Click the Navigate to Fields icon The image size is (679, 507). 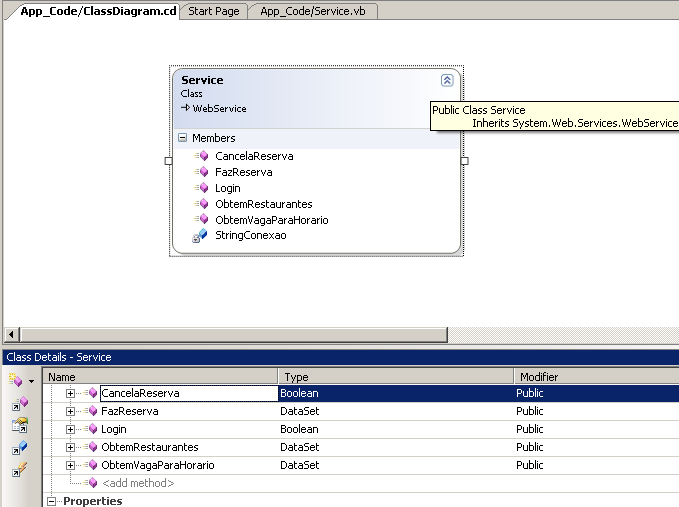point(20,448)
